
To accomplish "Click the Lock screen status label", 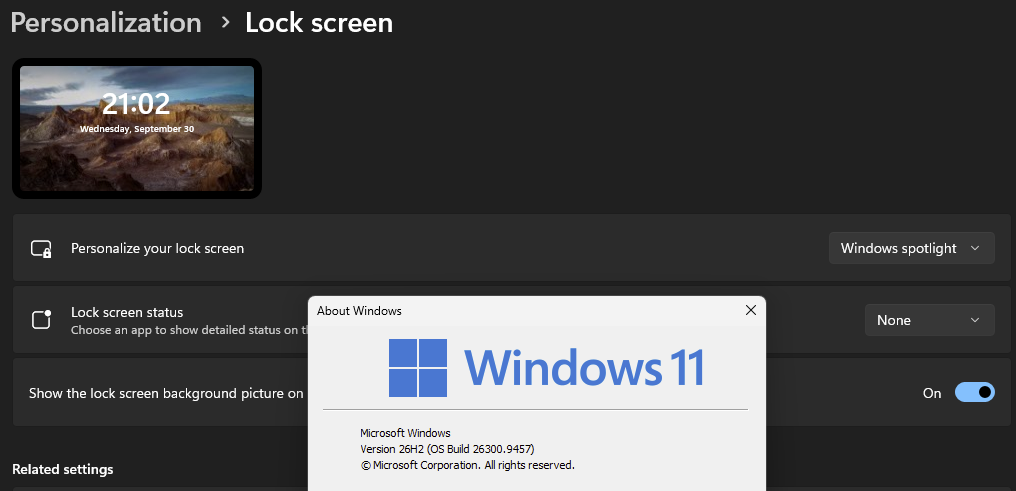I will (127, 312).
